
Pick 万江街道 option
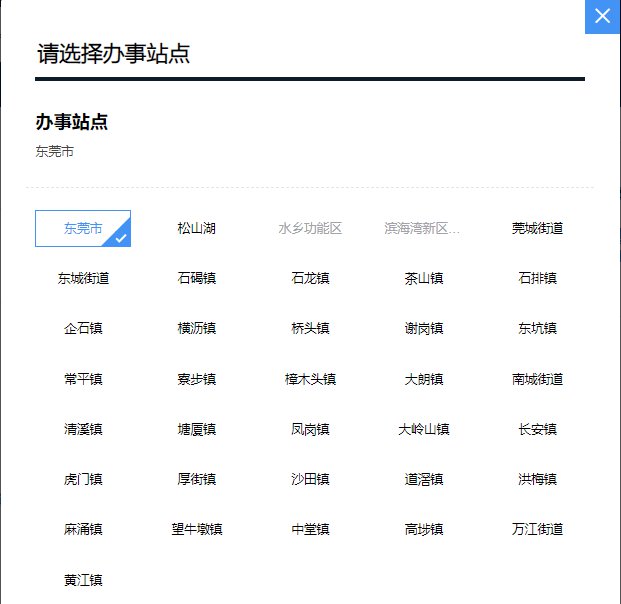pyautogui.click(x=537, y=529)
